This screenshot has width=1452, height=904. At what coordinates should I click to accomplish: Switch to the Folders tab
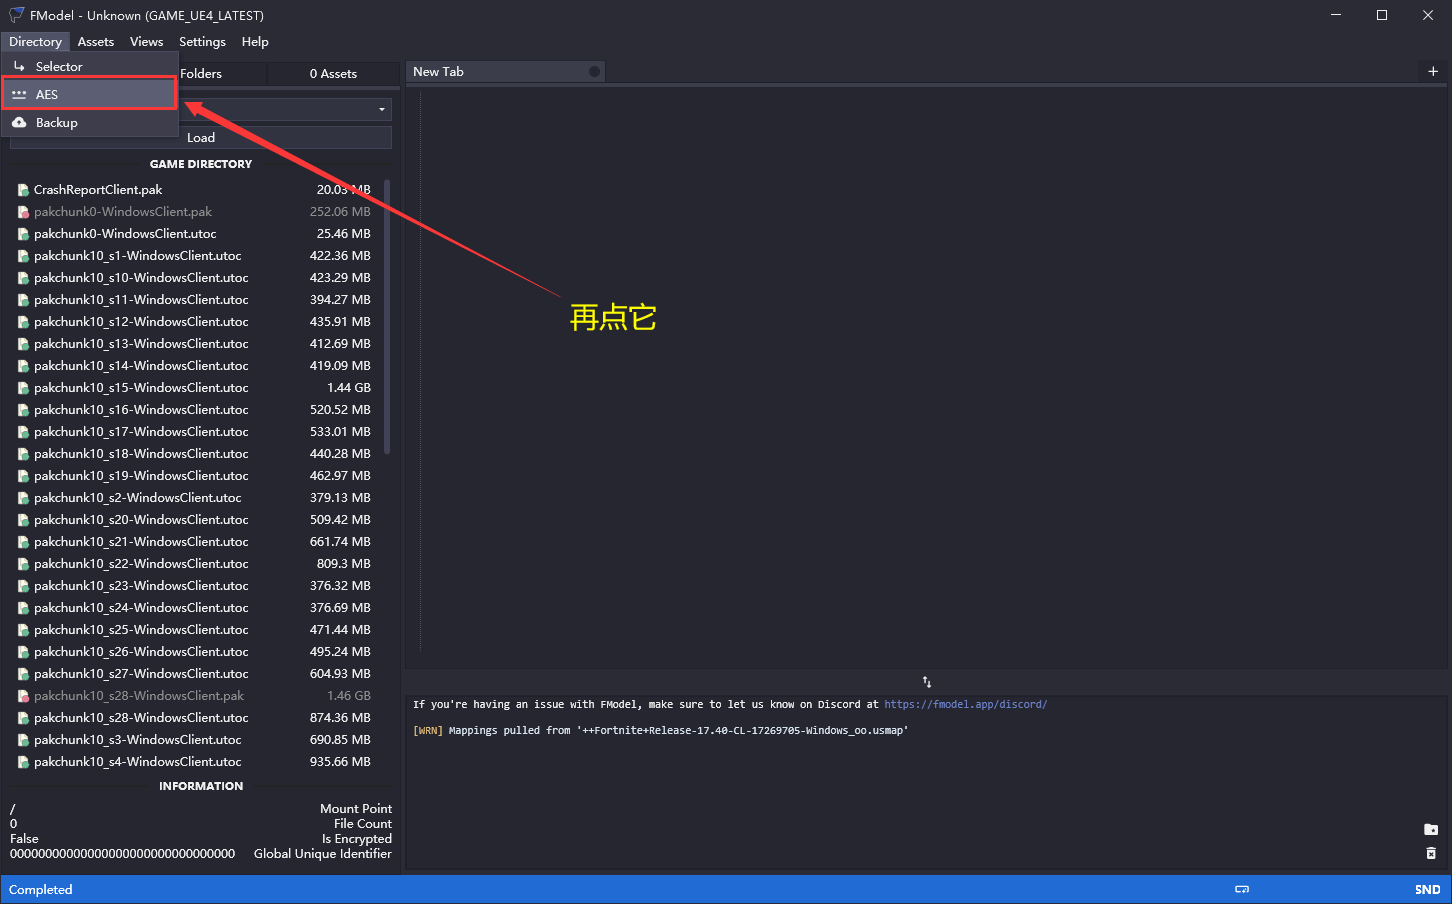[201, 74]
